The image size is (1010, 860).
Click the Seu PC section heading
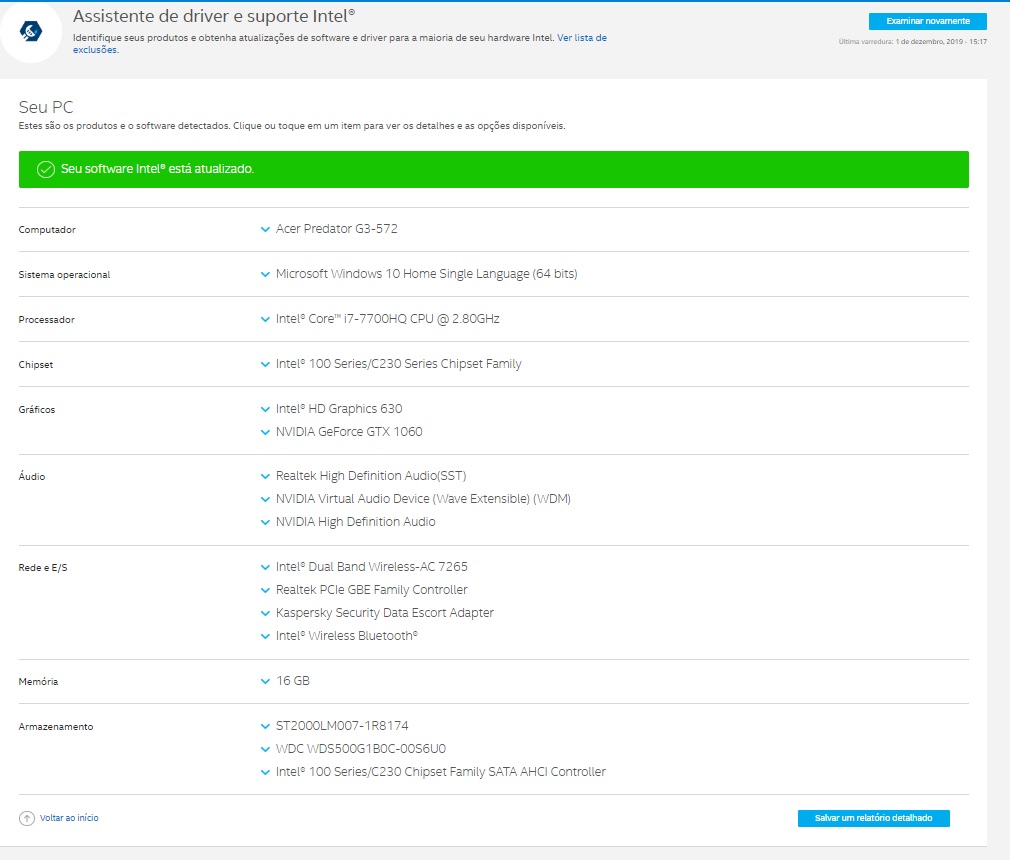click(46, 107)
